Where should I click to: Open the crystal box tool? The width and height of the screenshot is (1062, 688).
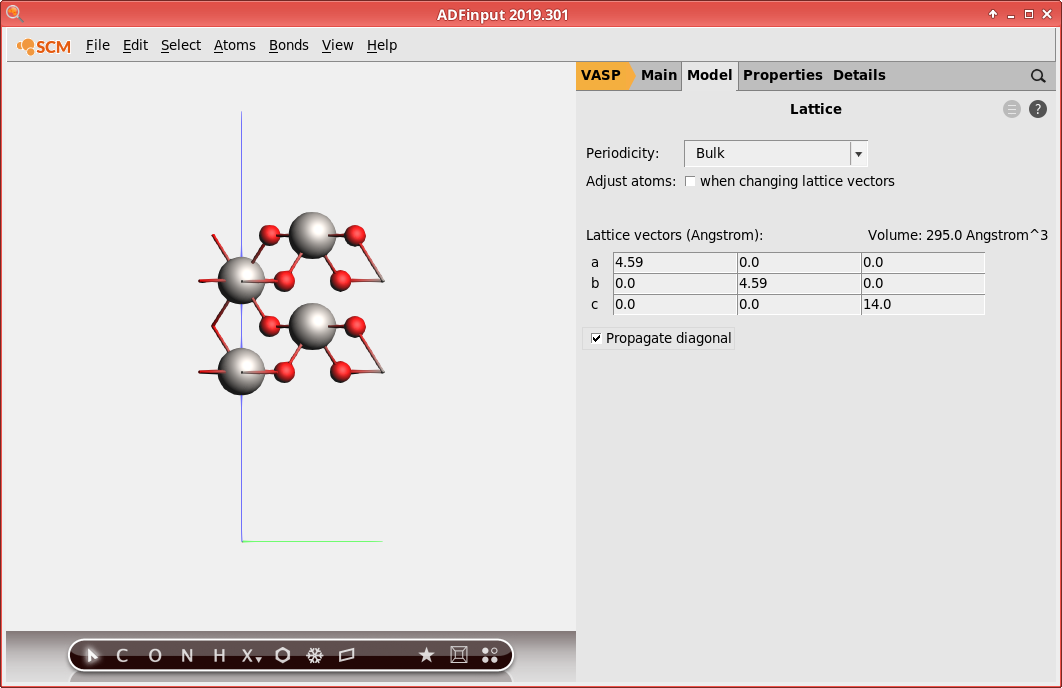pyautogui.click(x=458, y=655)
